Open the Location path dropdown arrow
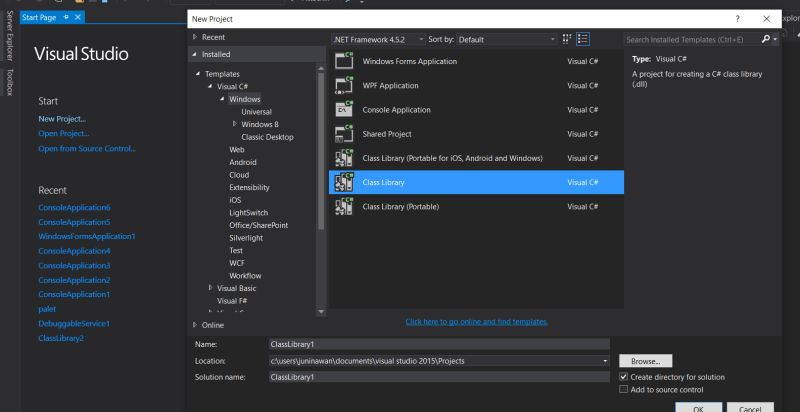Viewport: 800px width, 412px height. [605, 361]
